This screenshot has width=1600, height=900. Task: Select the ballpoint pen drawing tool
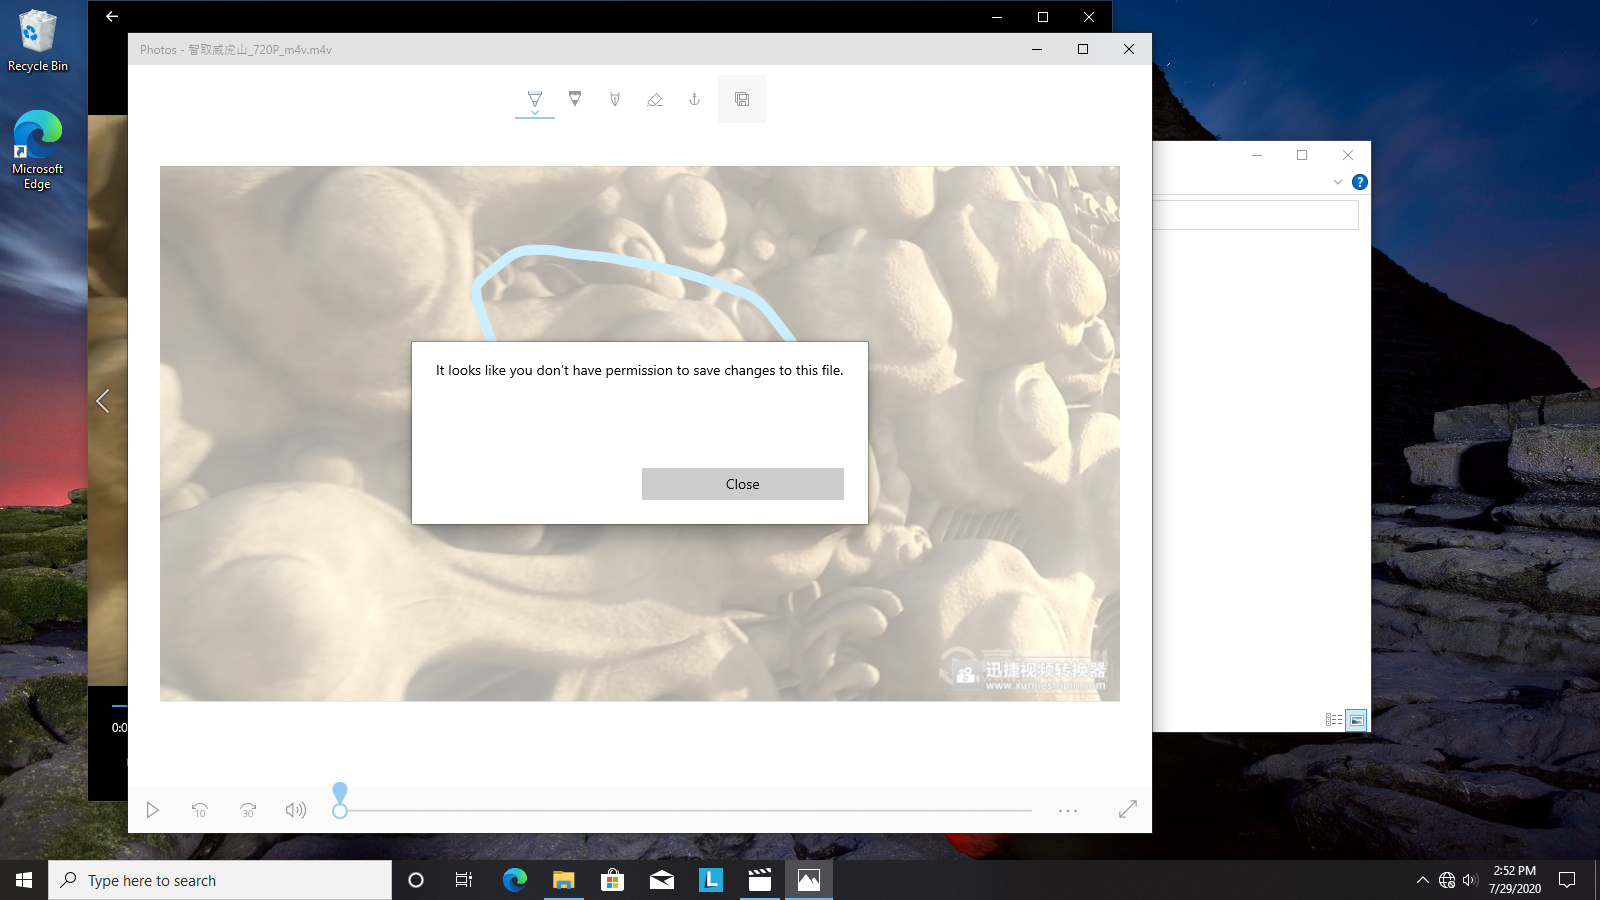tap(535, 97)
